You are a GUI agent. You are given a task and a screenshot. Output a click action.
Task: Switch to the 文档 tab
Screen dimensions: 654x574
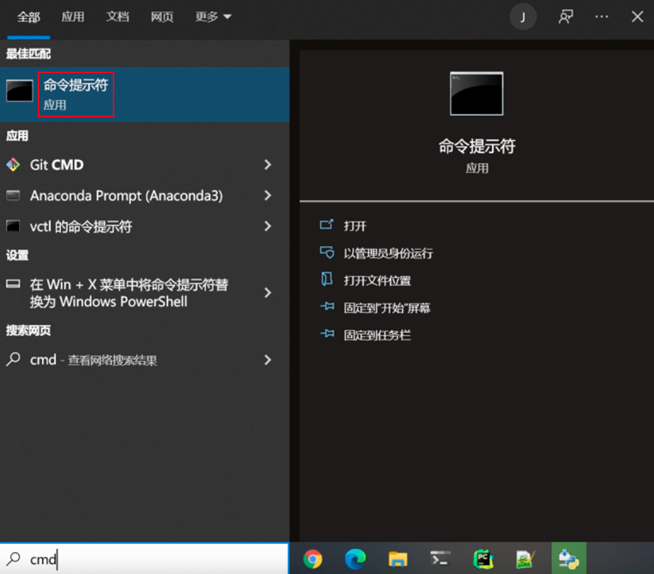118,17
